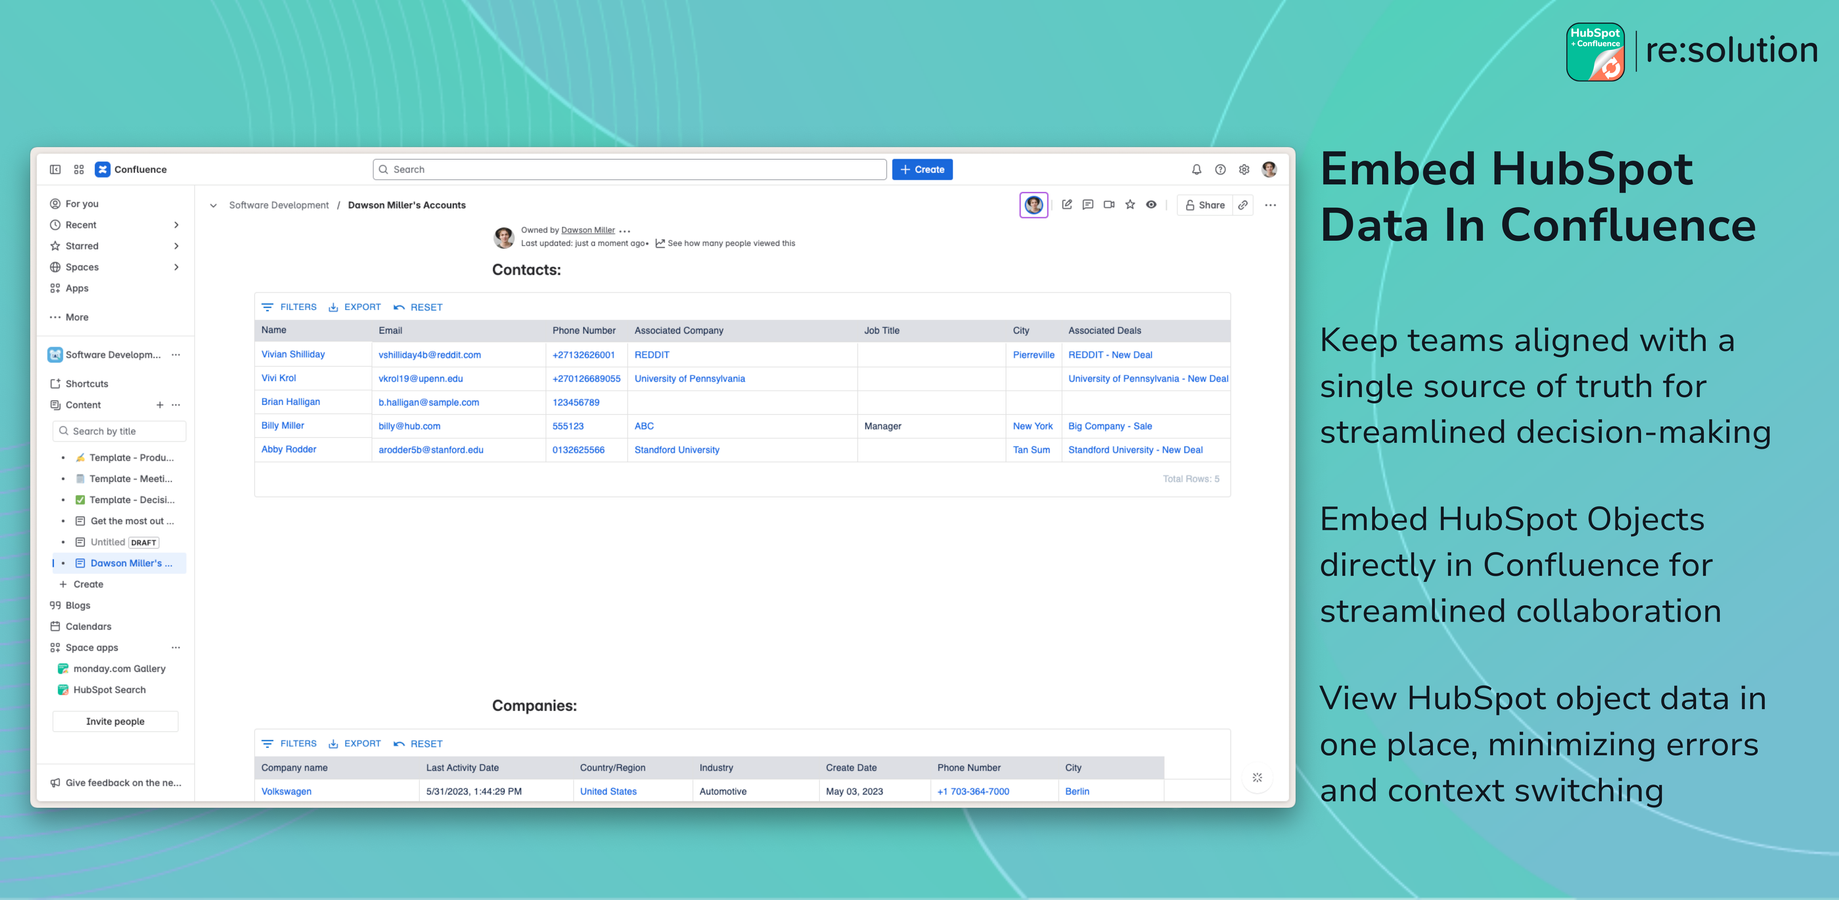Click EXPORT on the Companies table
The image size is (1839, 900).
click(355, 744)
